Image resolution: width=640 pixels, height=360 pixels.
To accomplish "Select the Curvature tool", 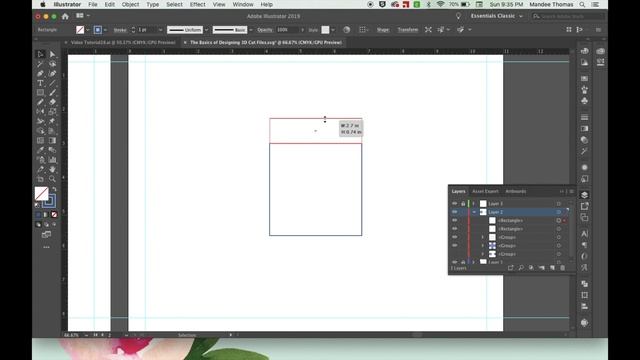I will pos(52,74).
